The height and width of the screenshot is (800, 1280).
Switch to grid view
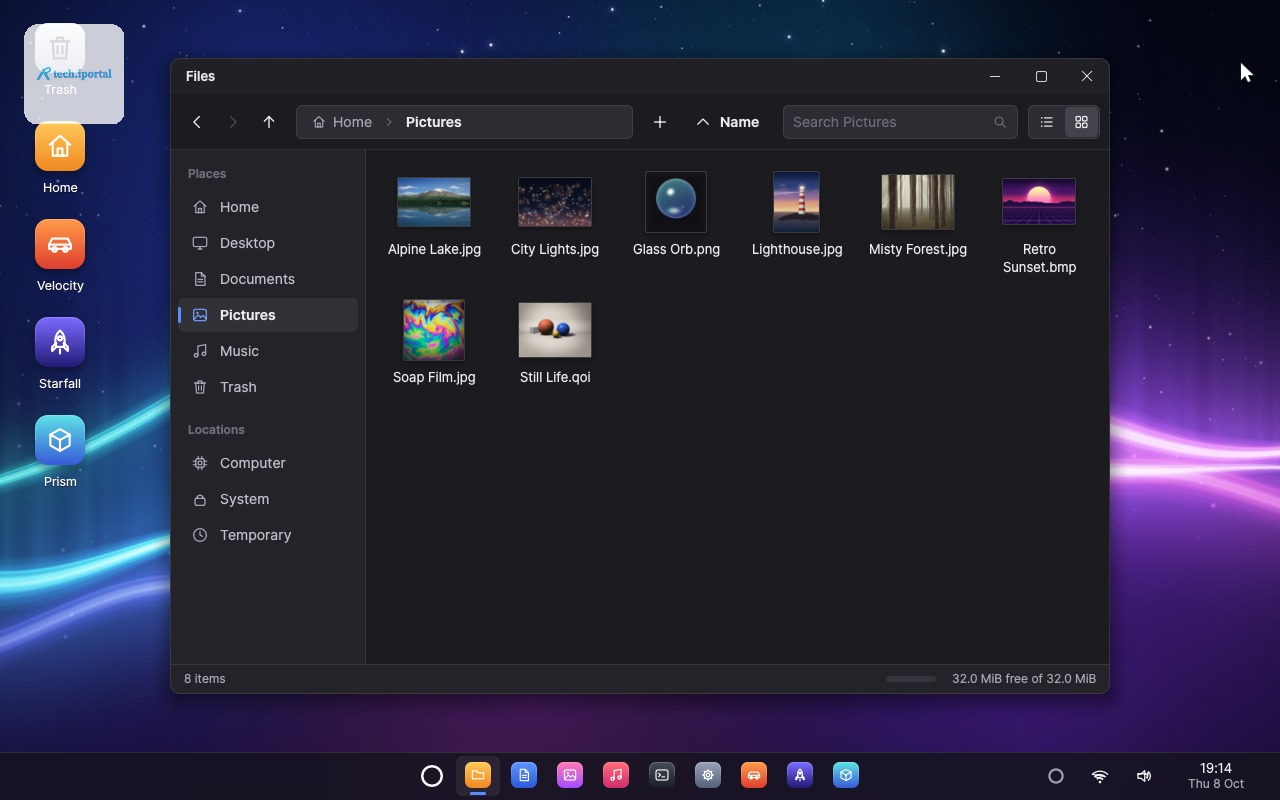point(1081,122)
